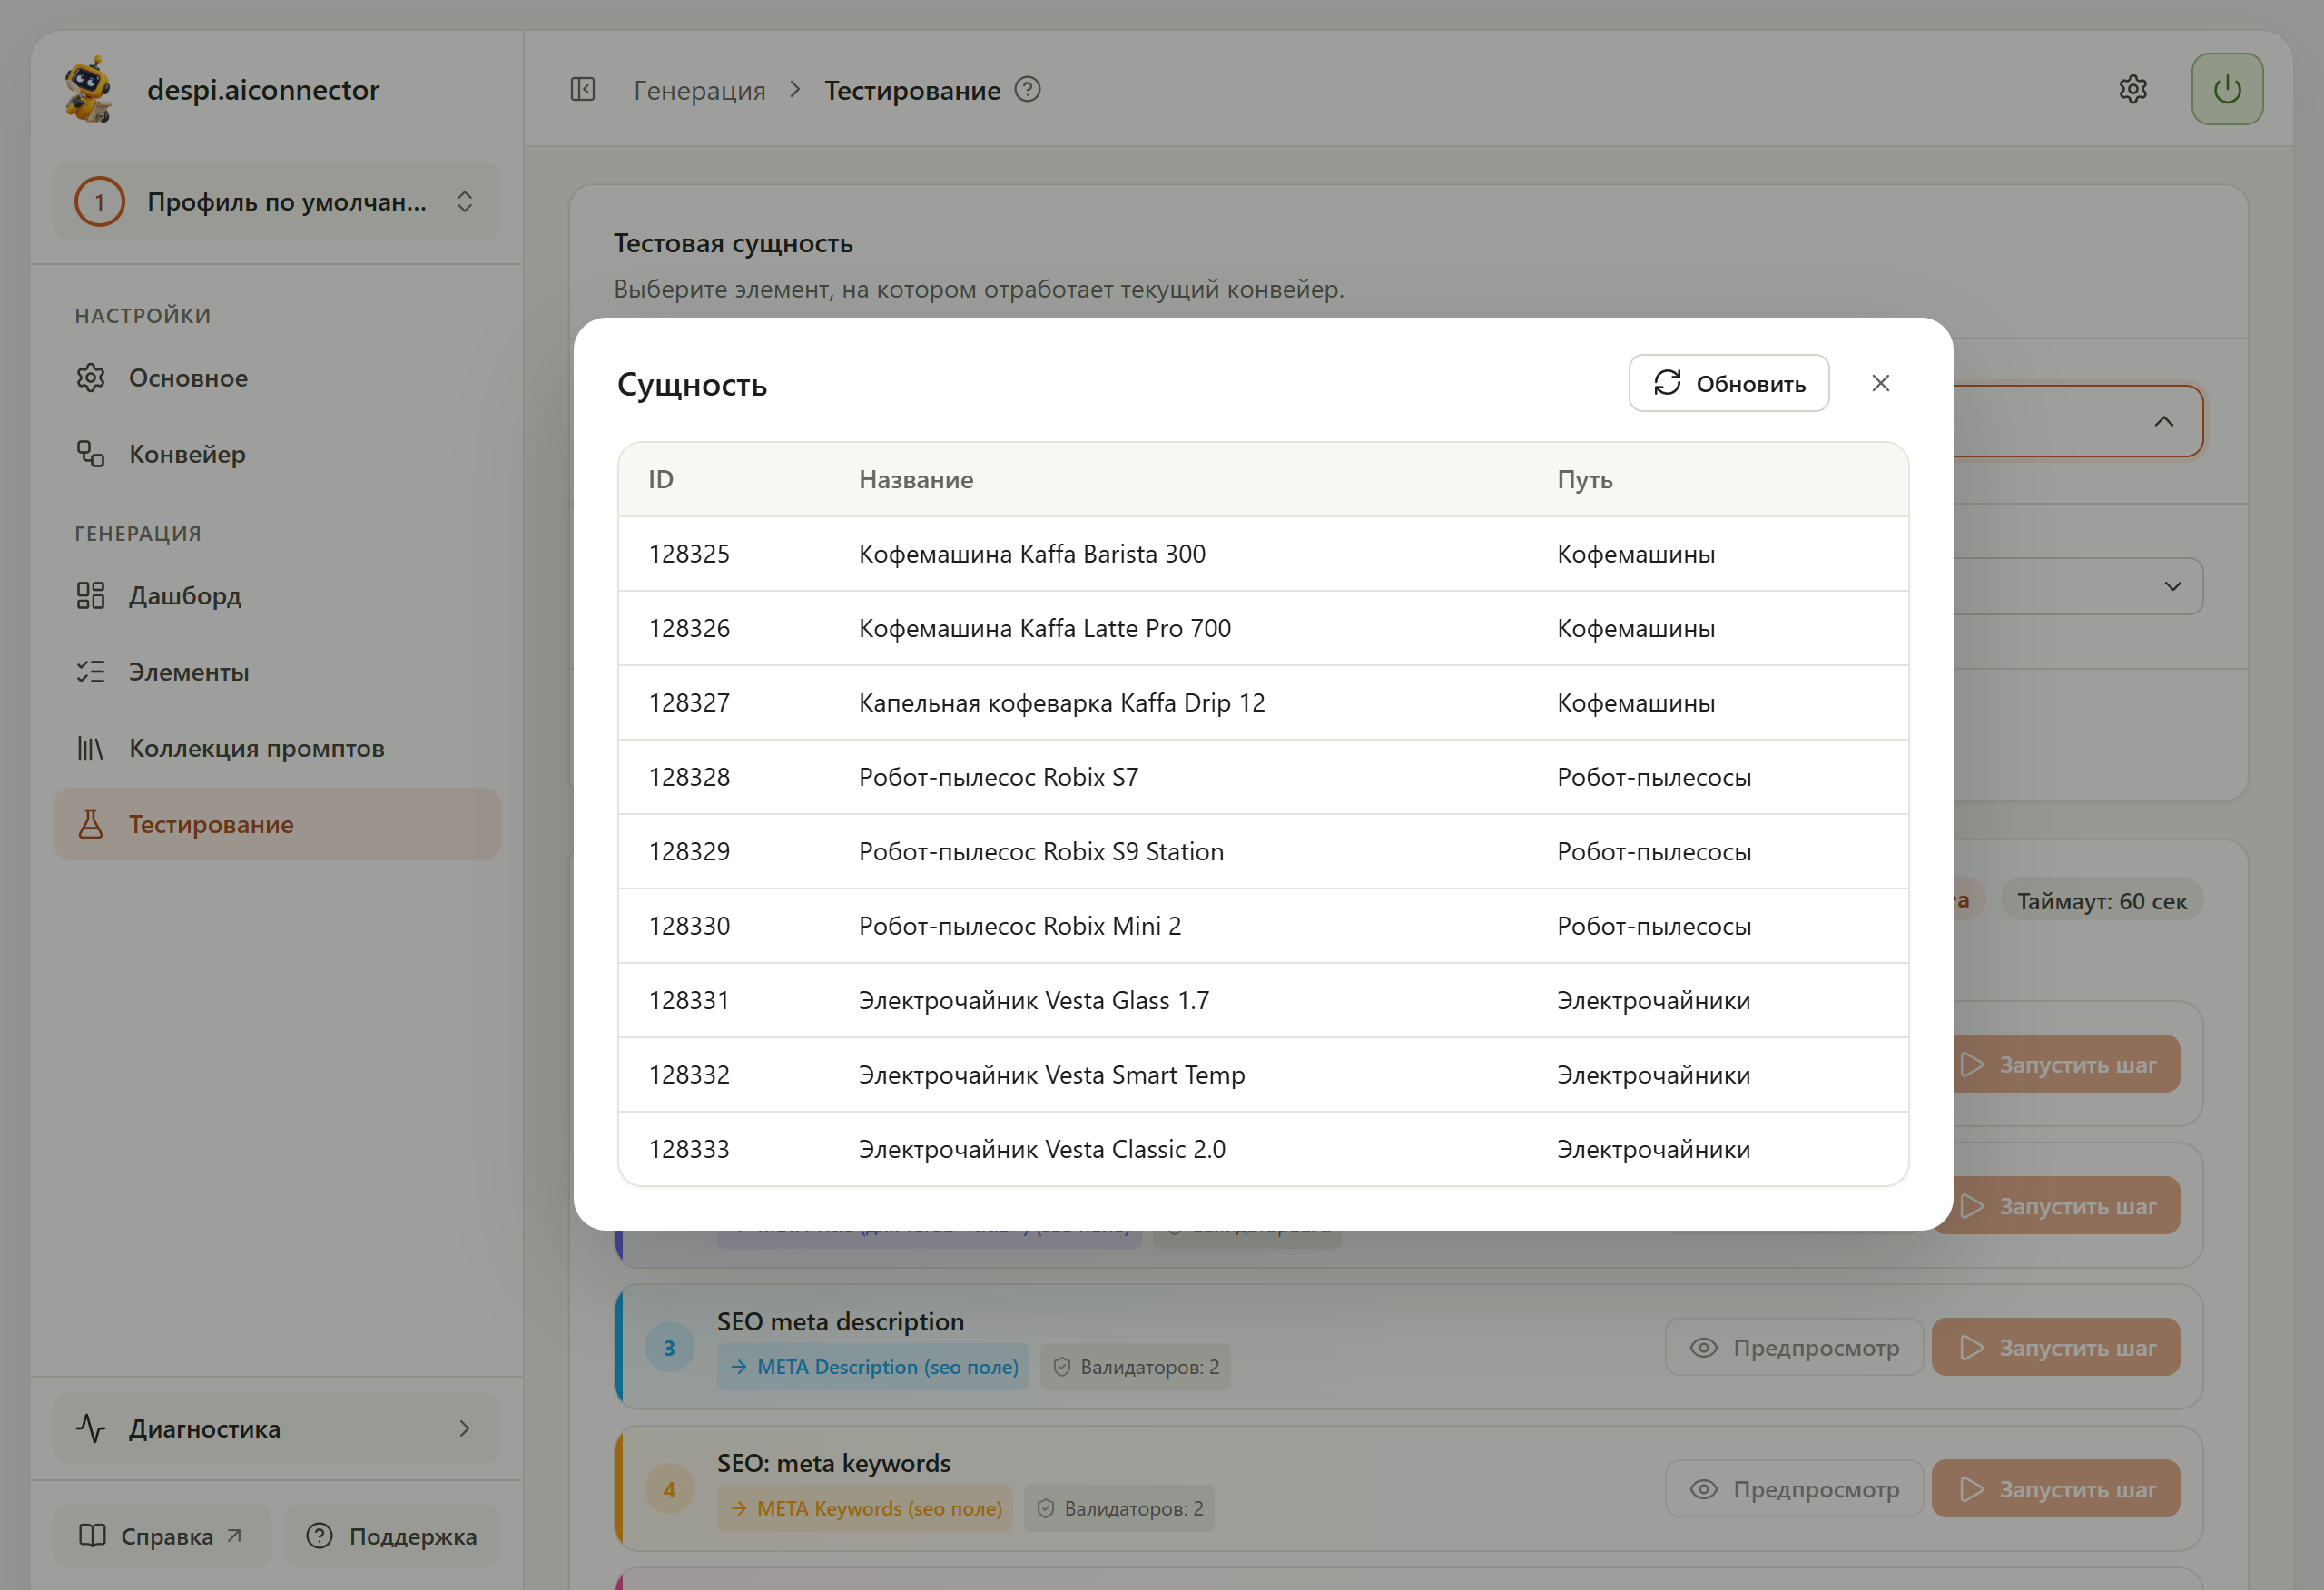Collapse sidebar using the panel icon
The width and height of the screenshot is (2324, 1590).
(582, 89)
